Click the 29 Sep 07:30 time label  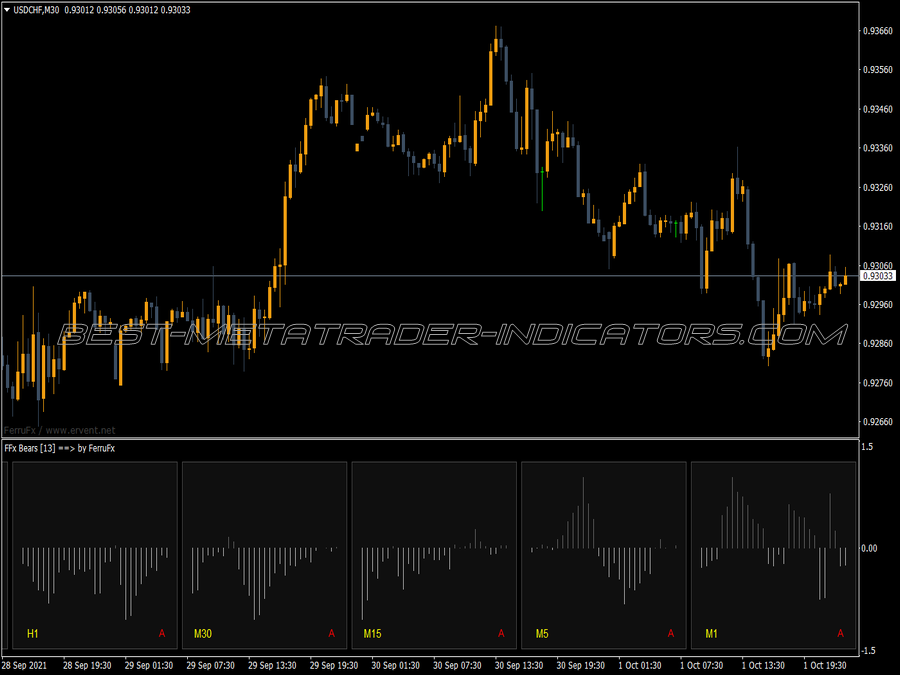[x=211, y=665]
